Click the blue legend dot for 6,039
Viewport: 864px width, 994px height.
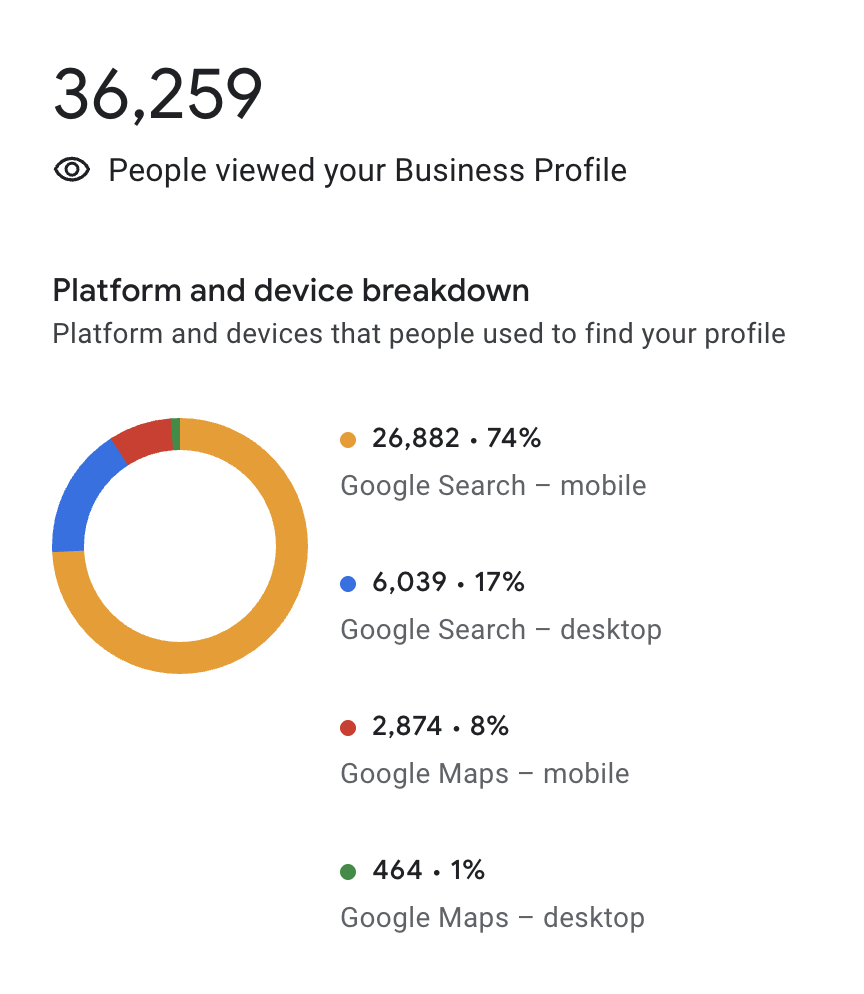point(348,583)
